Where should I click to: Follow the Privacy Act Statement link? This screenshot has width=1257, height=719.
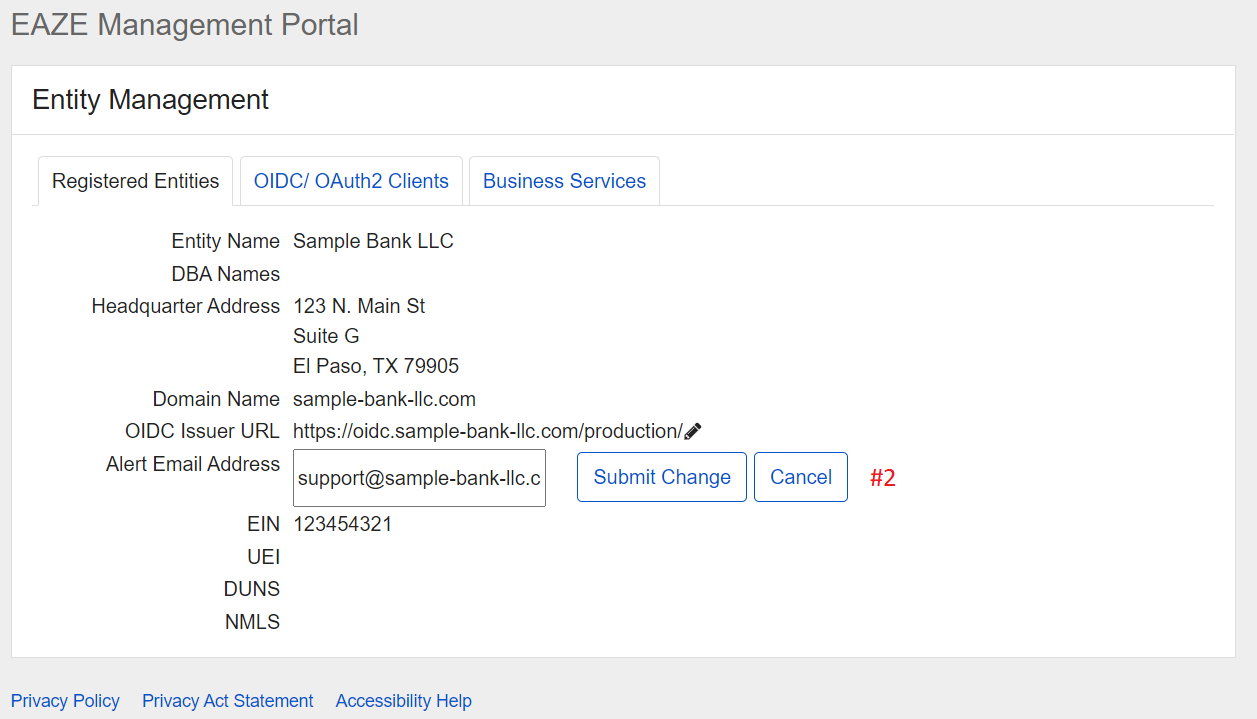tap(228, 701)
